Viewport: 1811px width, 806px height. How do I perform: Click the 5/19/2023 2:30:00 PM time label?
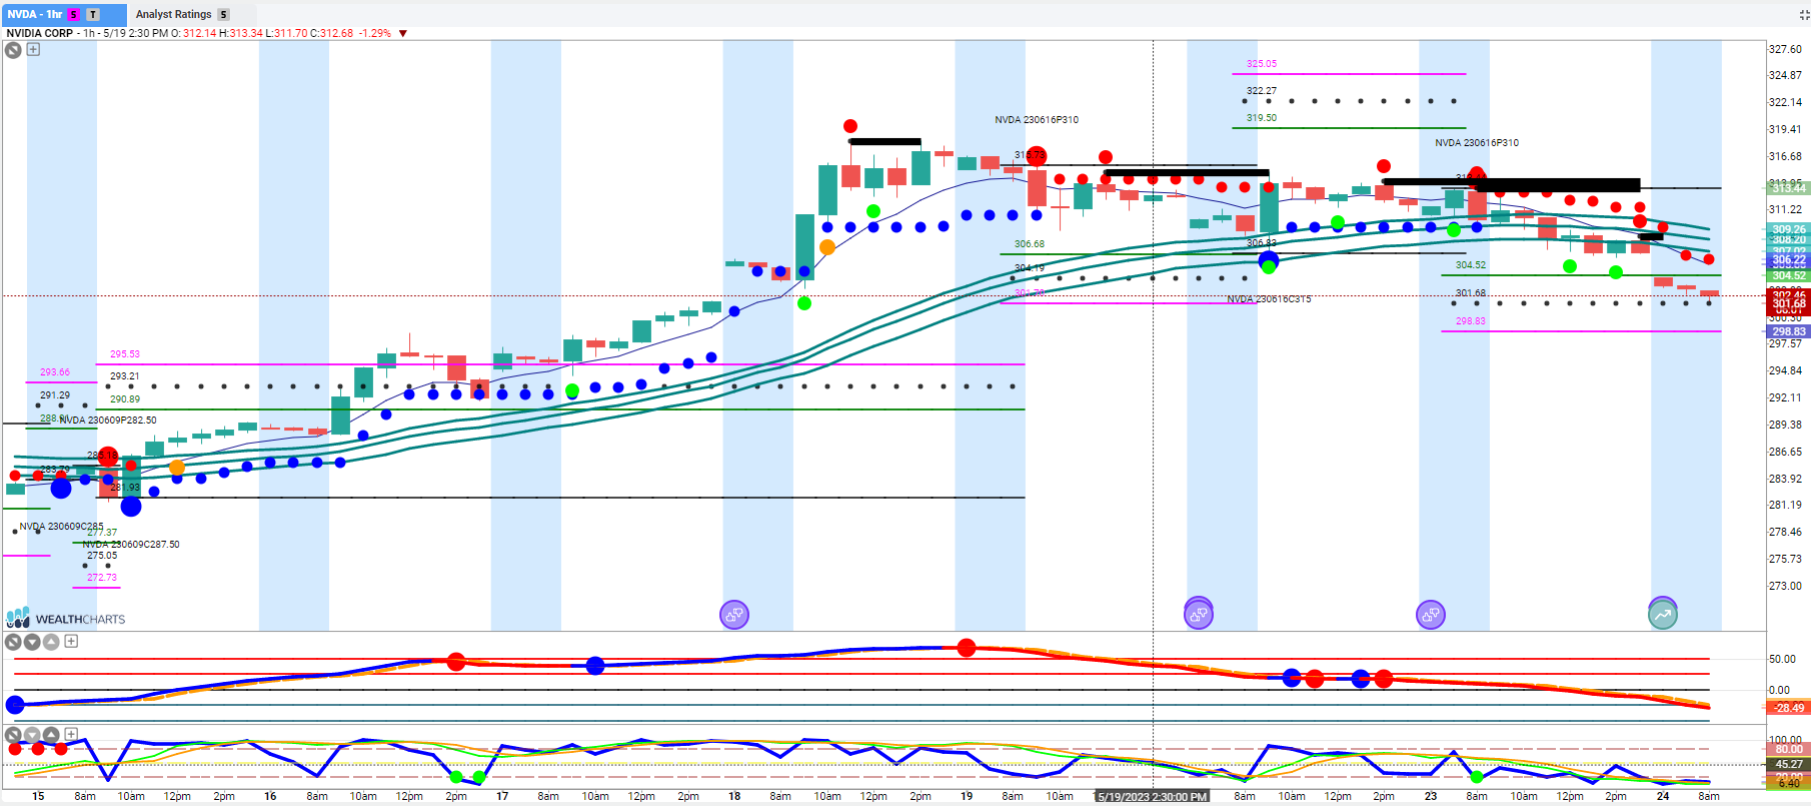(1152, 797)
